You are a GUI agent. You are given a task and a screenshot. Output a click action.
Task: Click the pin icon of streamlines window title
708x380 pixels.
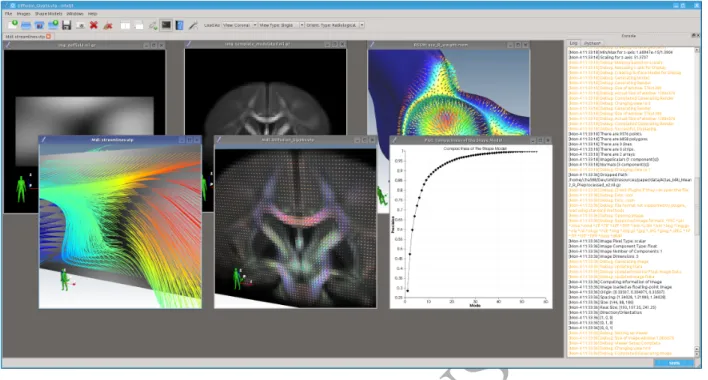[x=44, y=140]
